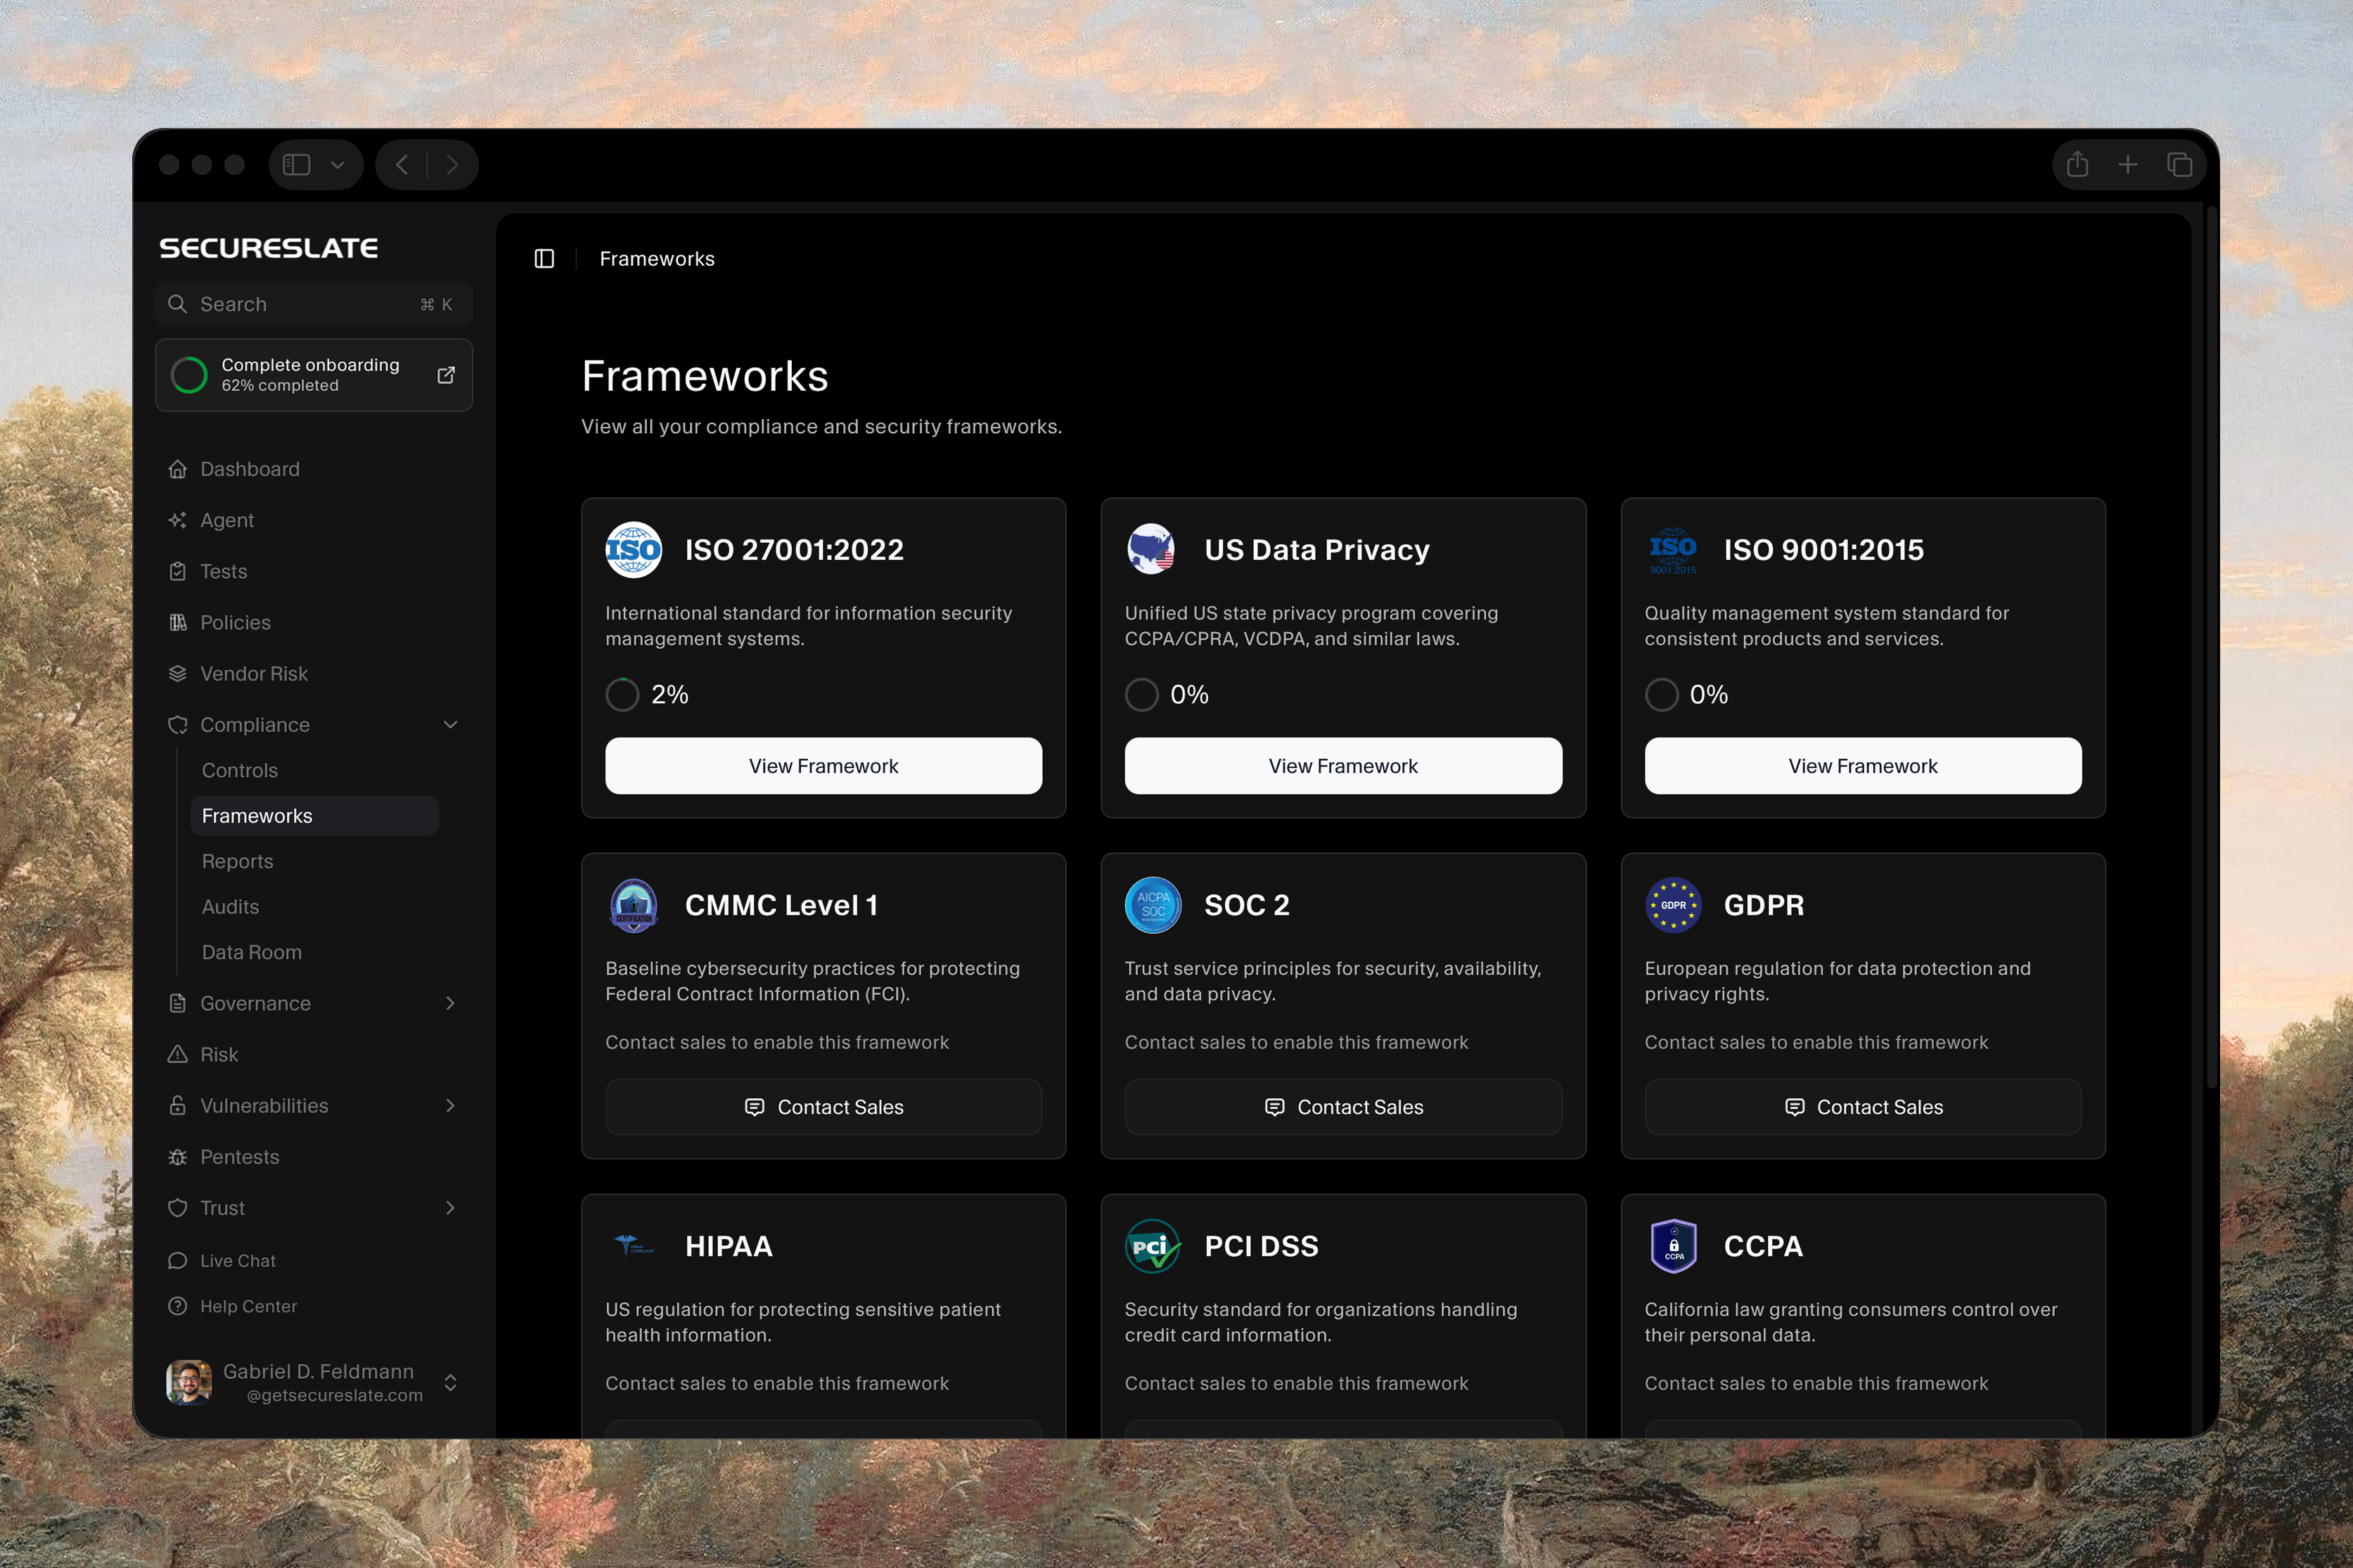Image resolution: width=2353 pixels, height=1568 pixels.
Task: Click the ISO 27001:2022 2% progress ring
Action: pyautogui.click(x=622, y=695)
